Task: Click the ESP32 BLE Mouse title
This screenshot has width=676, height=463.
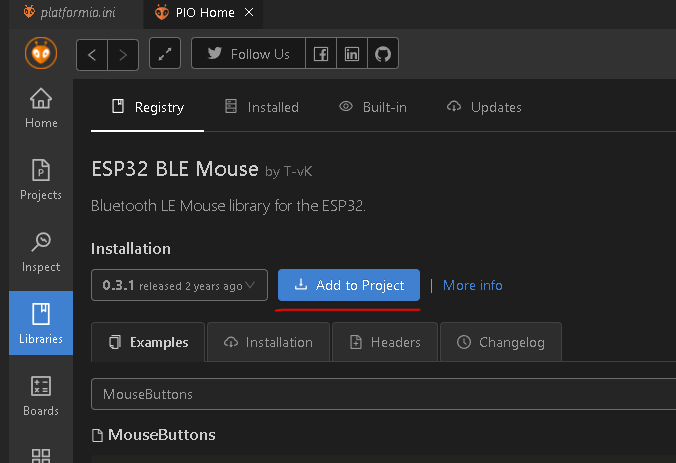Action: pos(175,169)
